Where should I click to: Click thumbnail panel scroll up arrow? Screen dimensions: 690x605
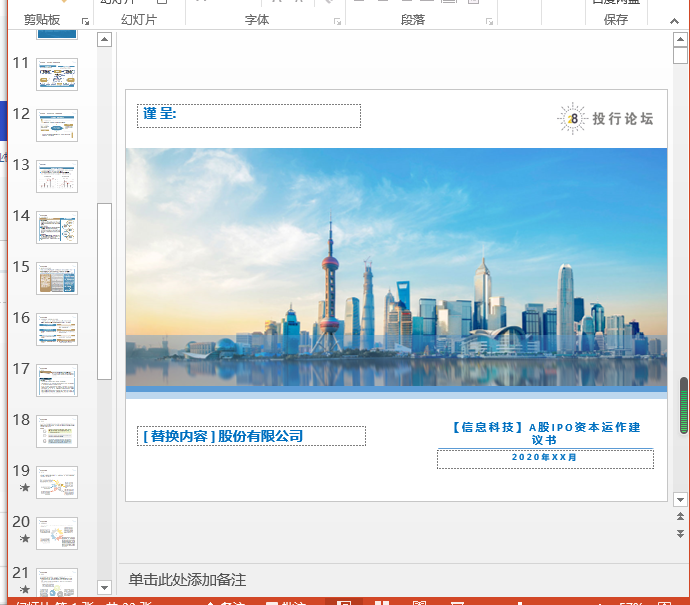click(104, 40)
